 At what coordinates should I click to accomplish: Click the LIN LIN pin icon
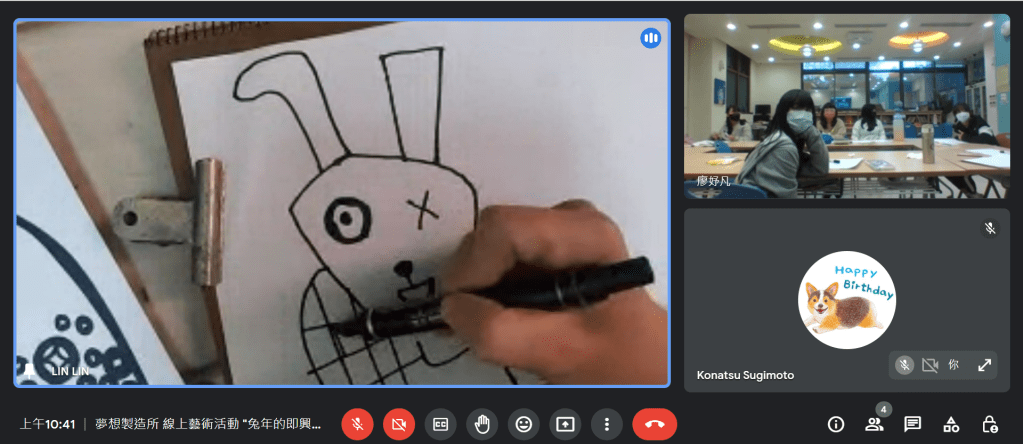coord(30,370)
